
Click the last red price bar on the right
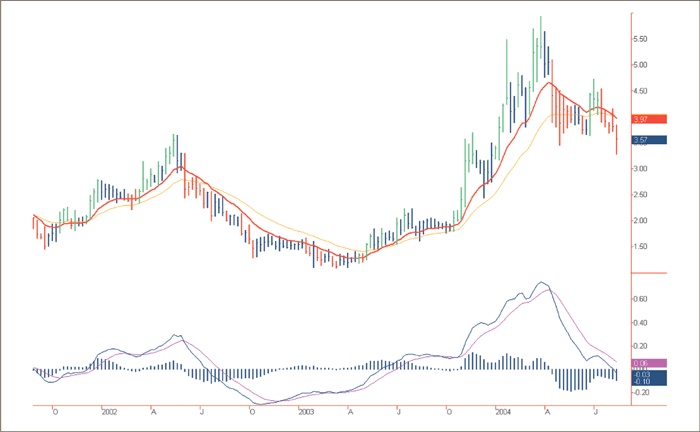coord(617,138)
